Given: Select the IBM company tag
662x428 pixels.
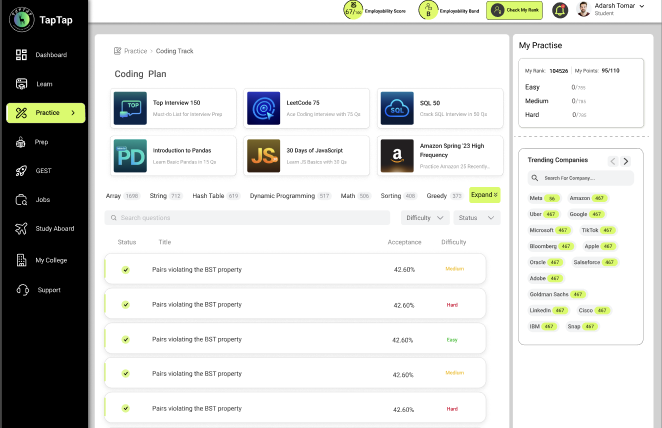Looking at the screenshot, I should (543, 326).
